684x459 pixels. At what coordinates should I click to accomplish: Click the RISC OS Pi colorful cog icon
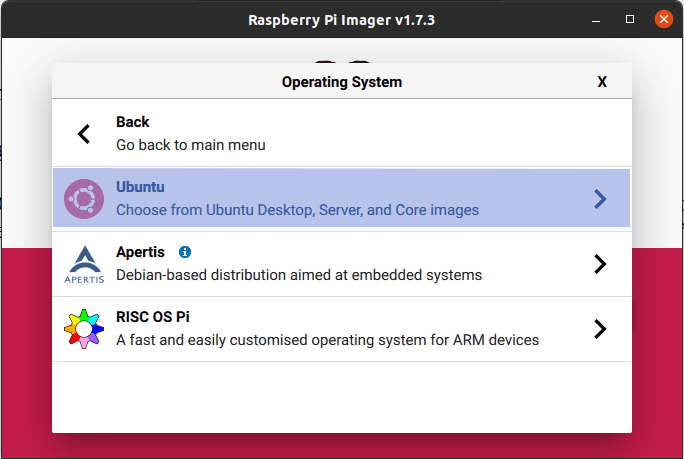(x=84, y=329)
